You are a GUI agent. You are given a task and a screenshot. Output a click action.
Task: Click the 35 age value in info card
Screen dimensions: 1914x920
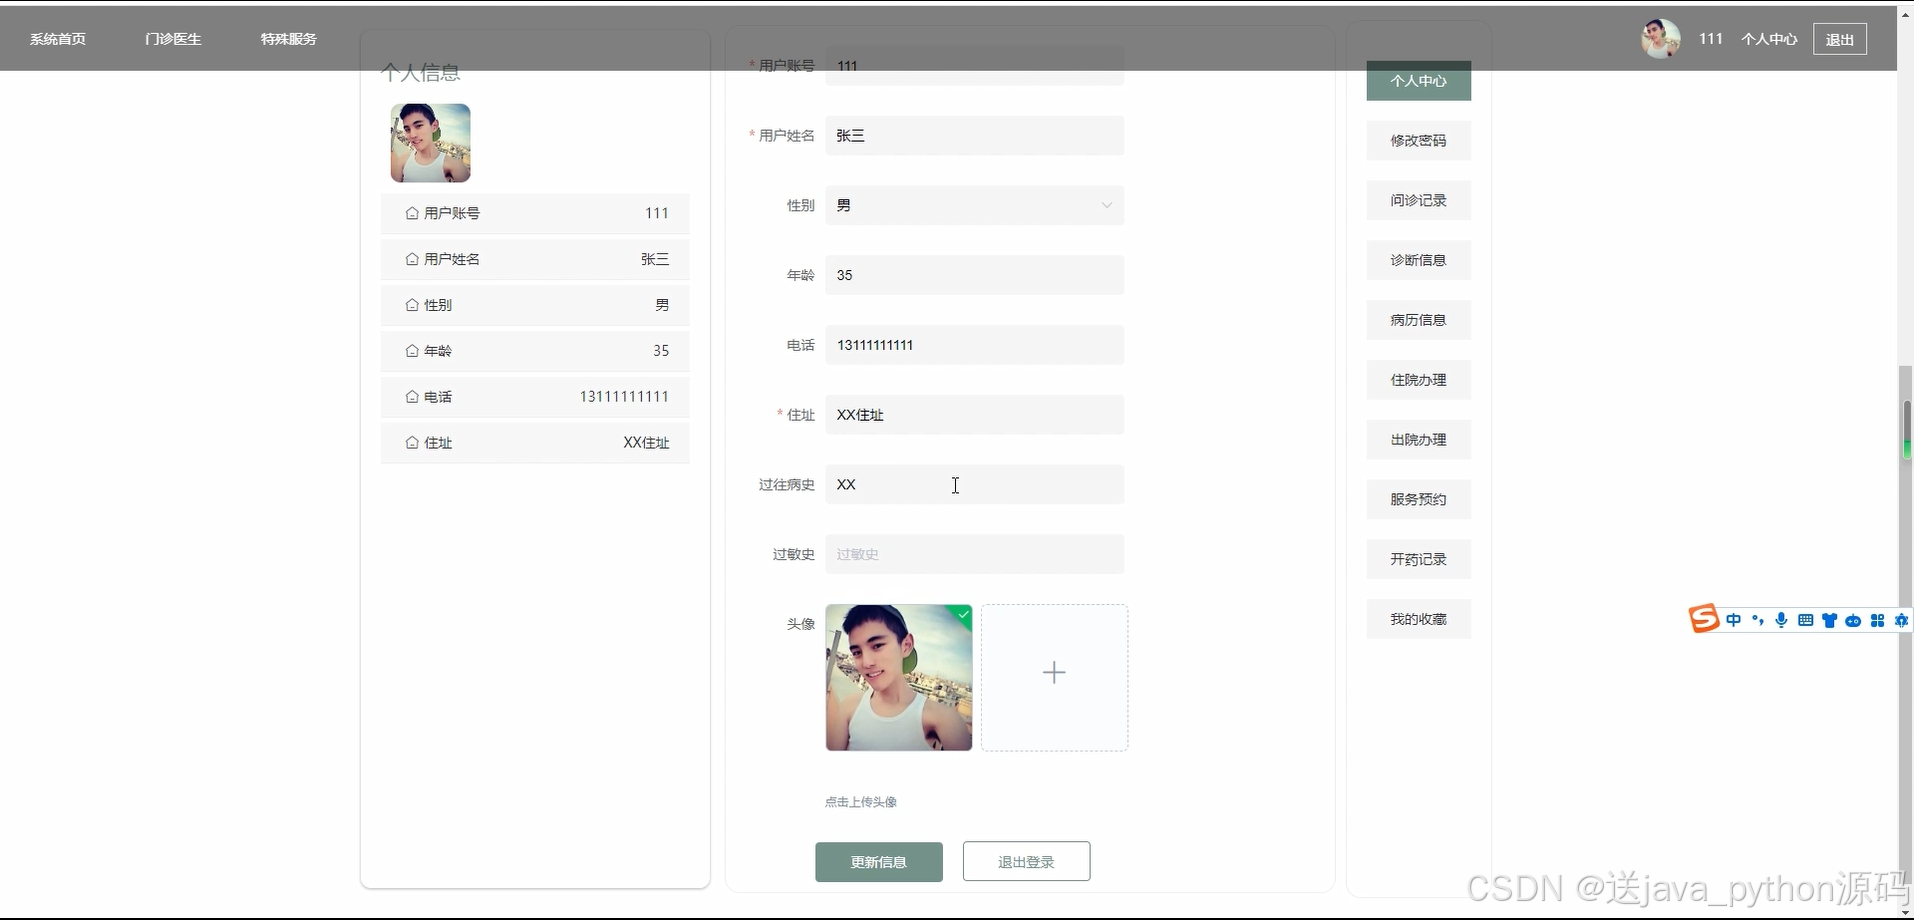coord(661,351)
